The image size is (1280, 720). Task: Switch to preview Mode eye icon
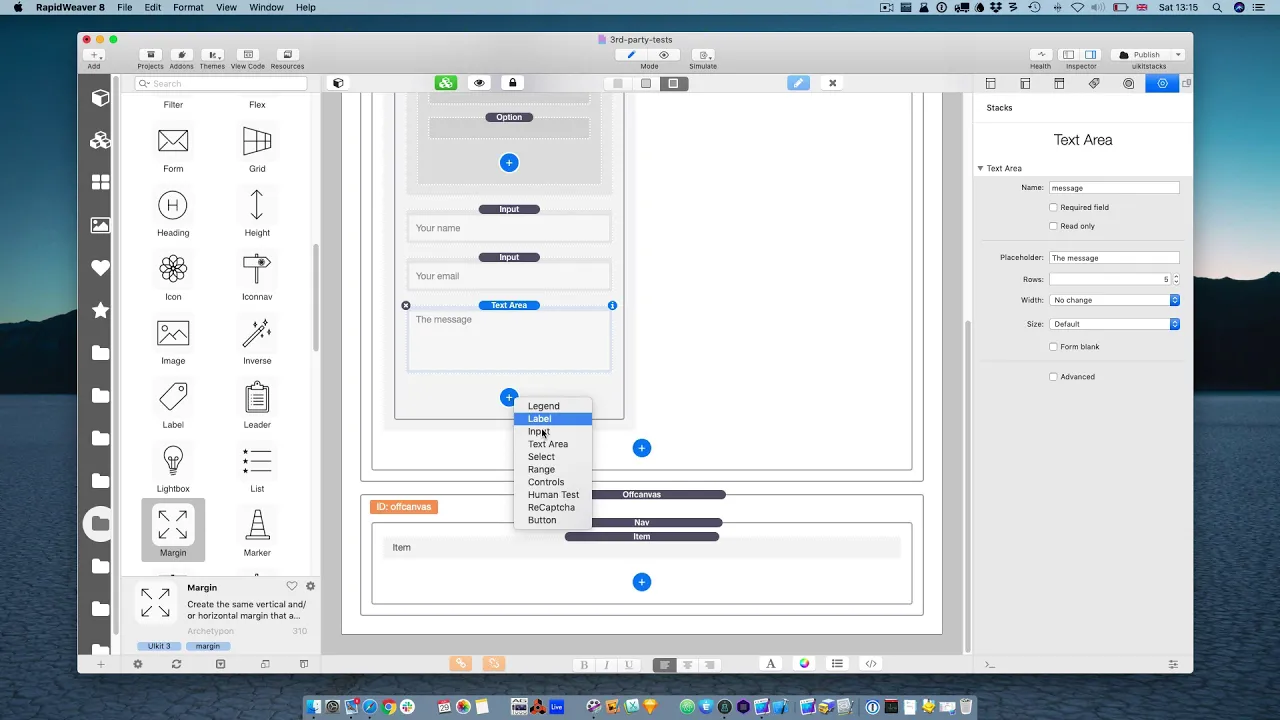tap(663, 55)
